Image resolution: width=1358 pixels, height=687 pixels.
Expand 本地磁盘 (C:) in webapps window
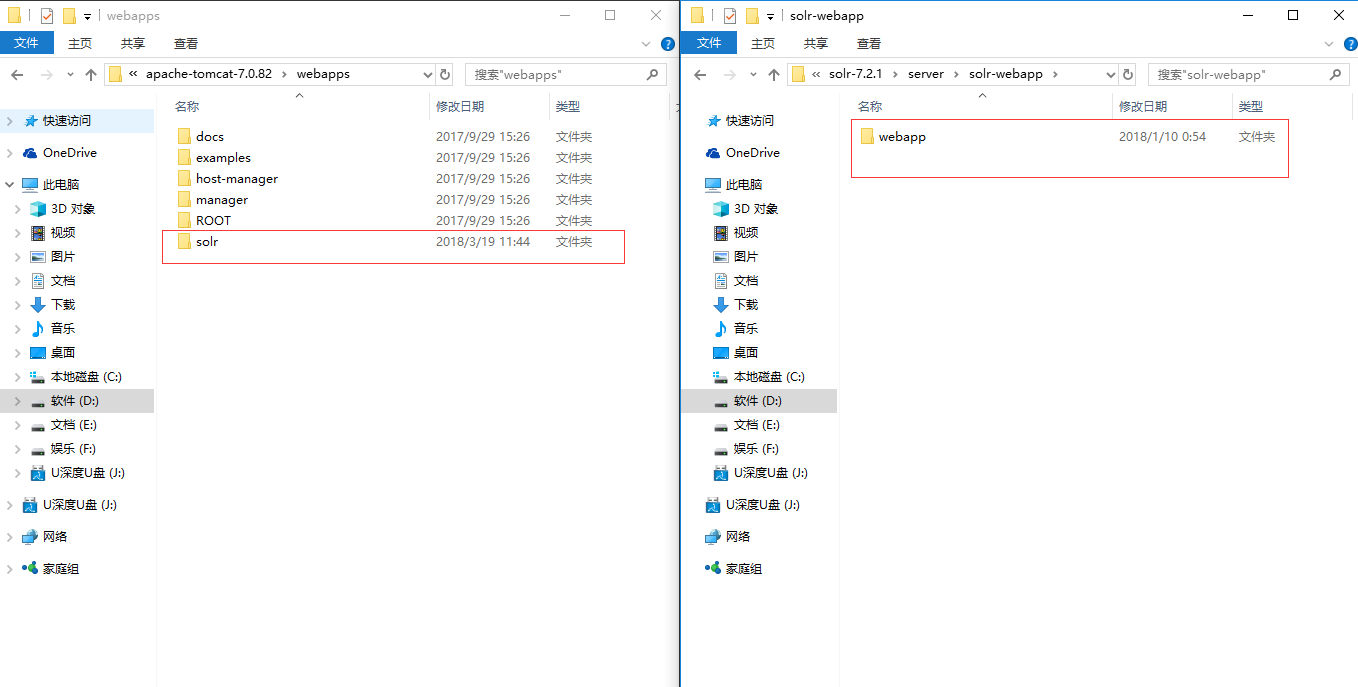(x=17, y=377)
